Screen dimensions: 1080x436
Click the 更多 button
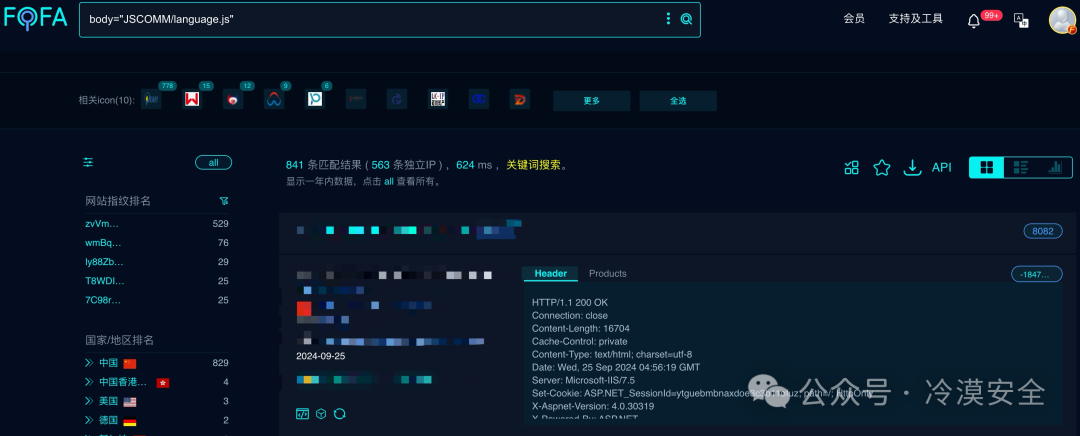pyautogui.click(x=592, y=101)
